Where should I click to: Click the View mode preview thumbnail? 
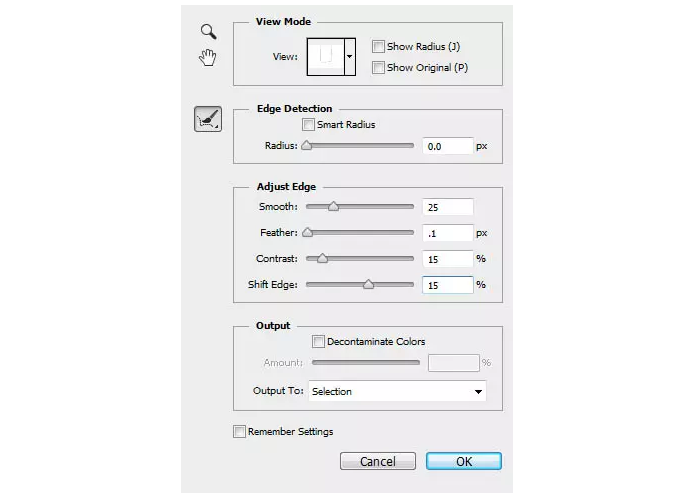point(324,57)
